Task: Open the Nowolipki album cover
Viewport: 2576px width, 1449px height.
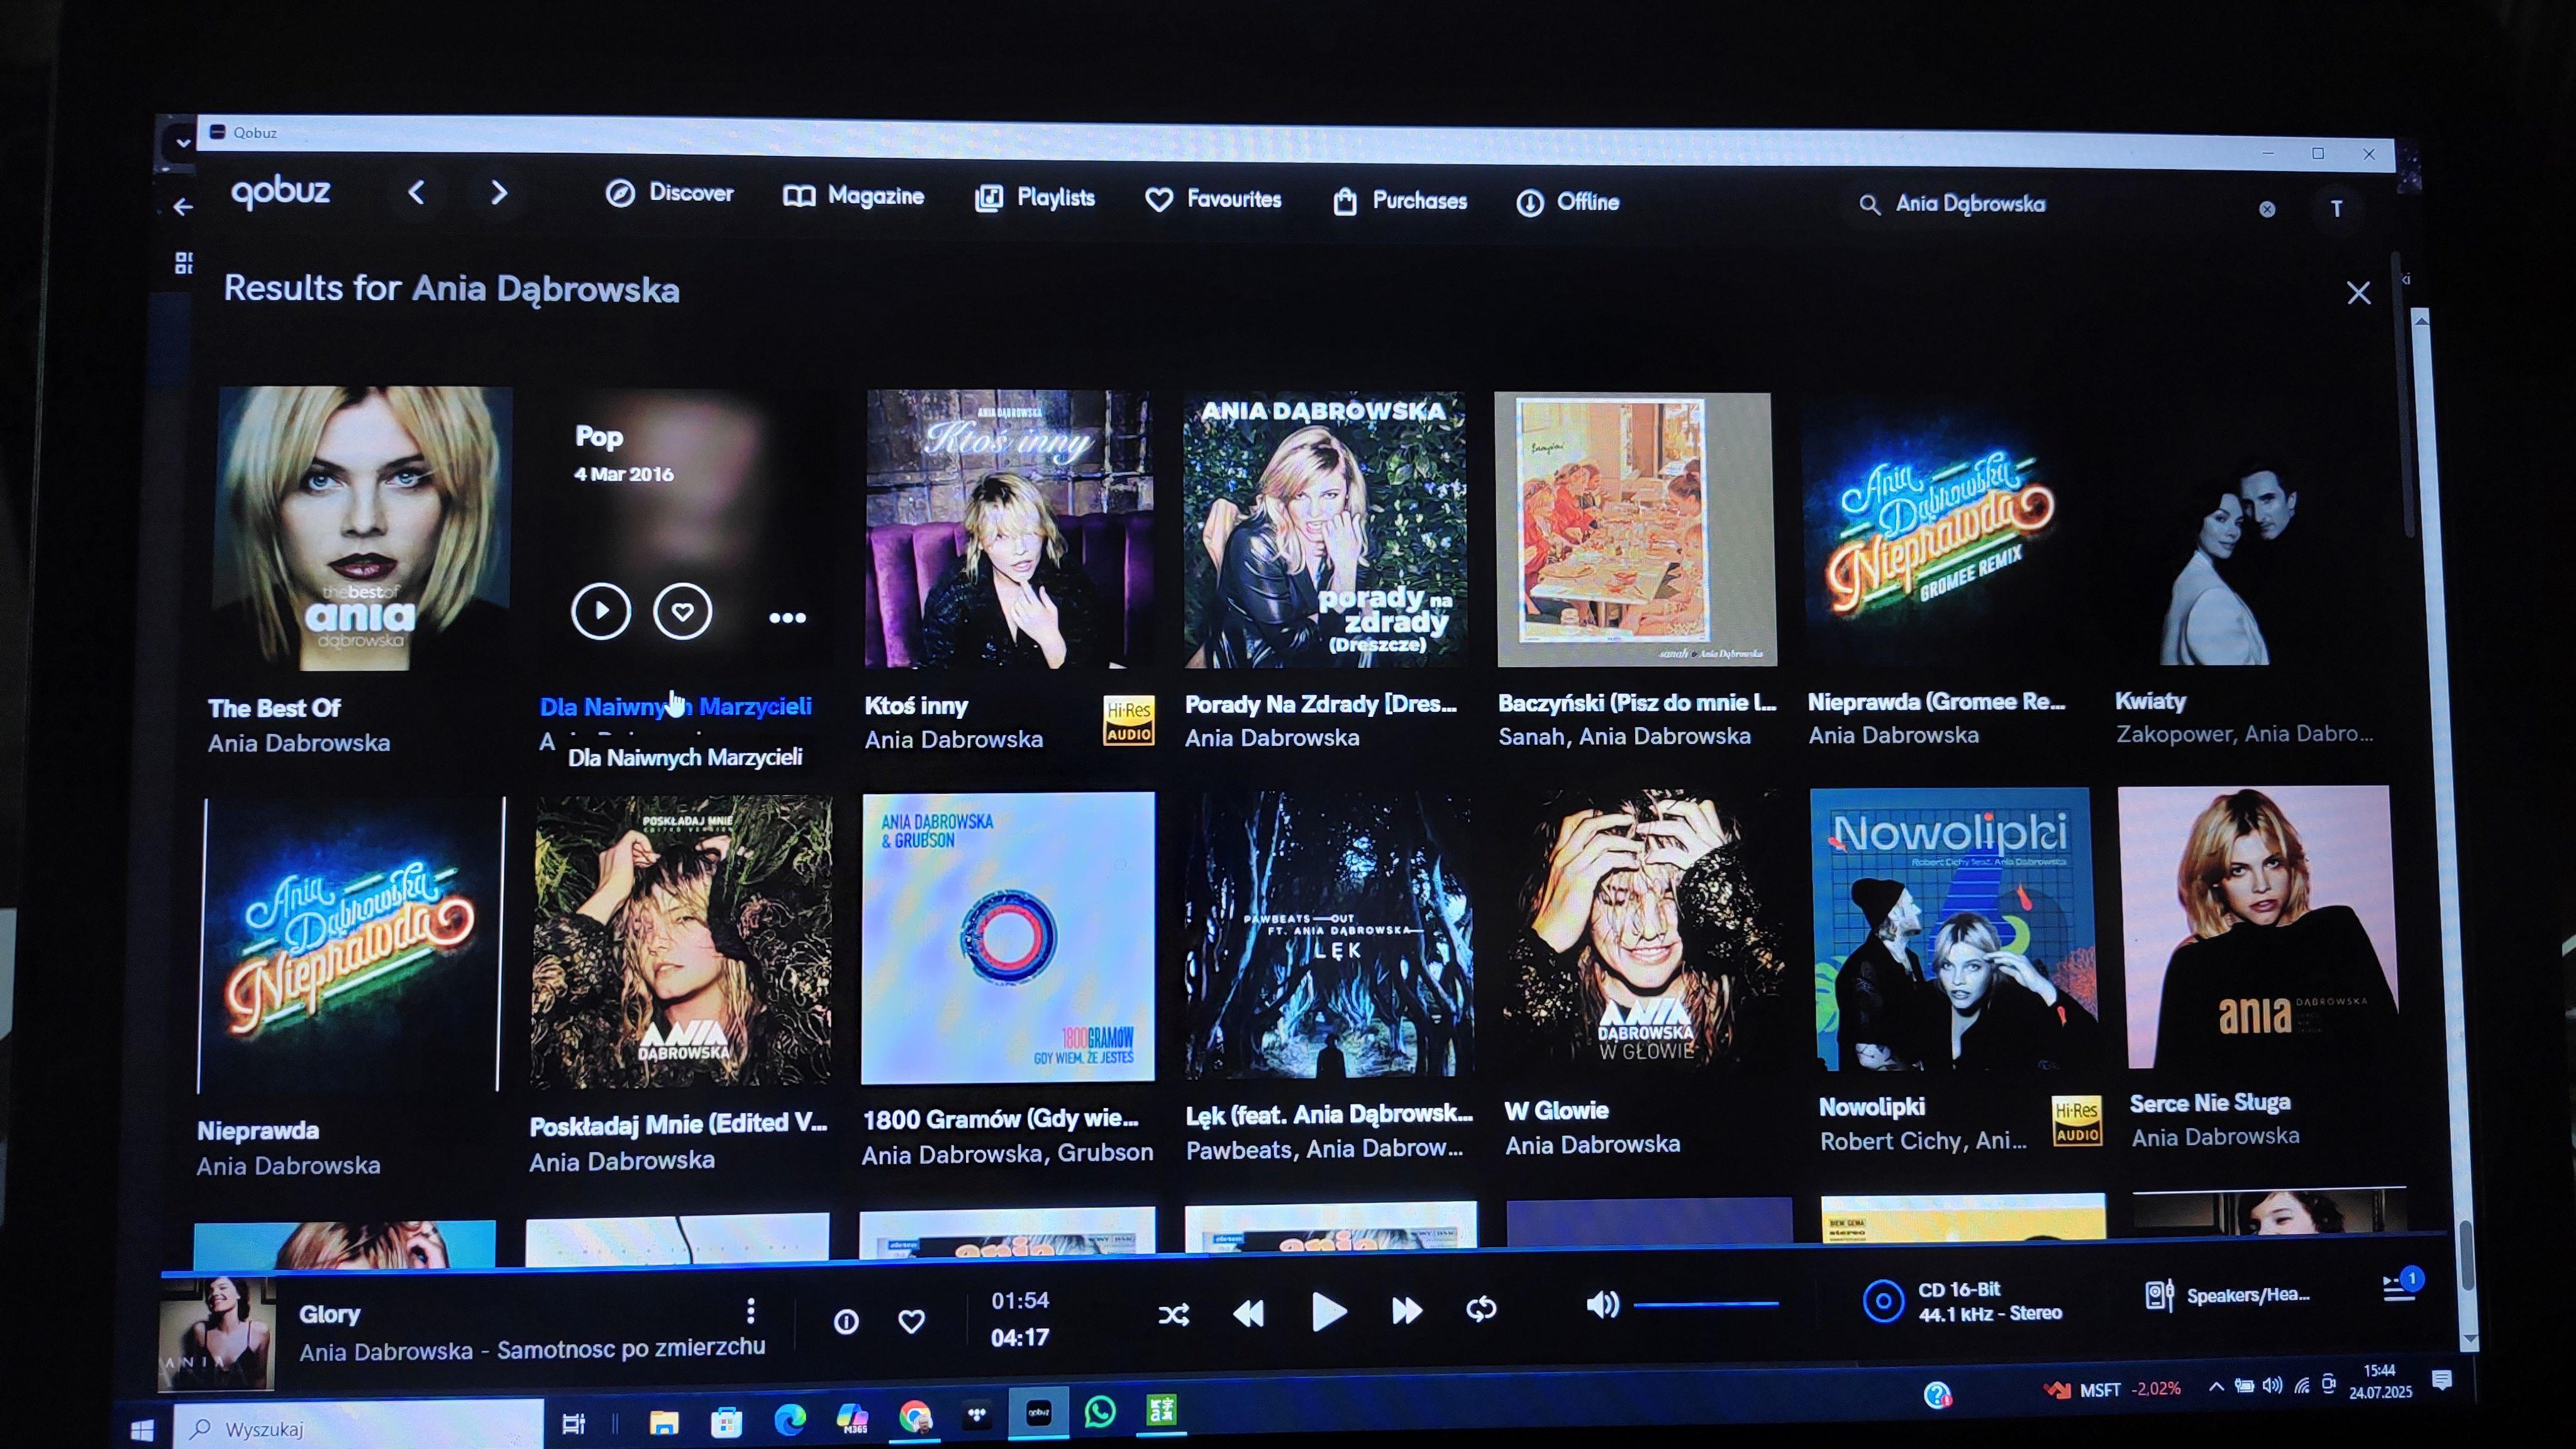Action: [1955, 929]
